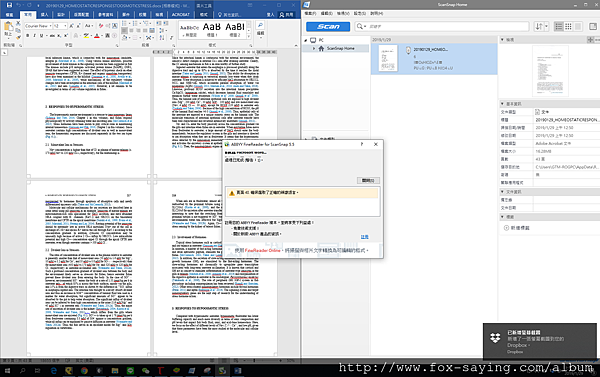
Task: Open the search options magnifier dropdown
Action: [x=361, y=26]
